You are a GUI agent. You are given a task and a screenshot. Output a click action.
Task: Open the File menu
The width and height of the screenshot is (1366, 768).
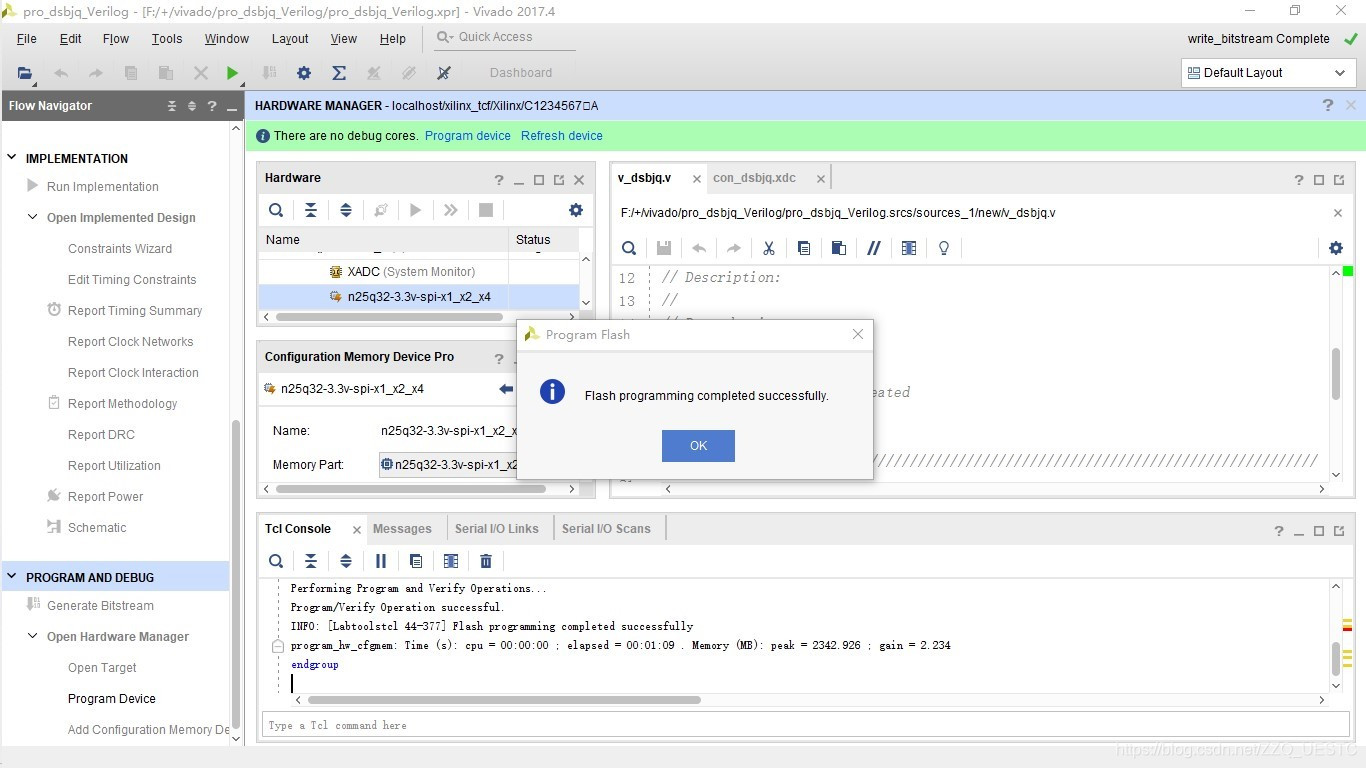[x=27, y=39]
